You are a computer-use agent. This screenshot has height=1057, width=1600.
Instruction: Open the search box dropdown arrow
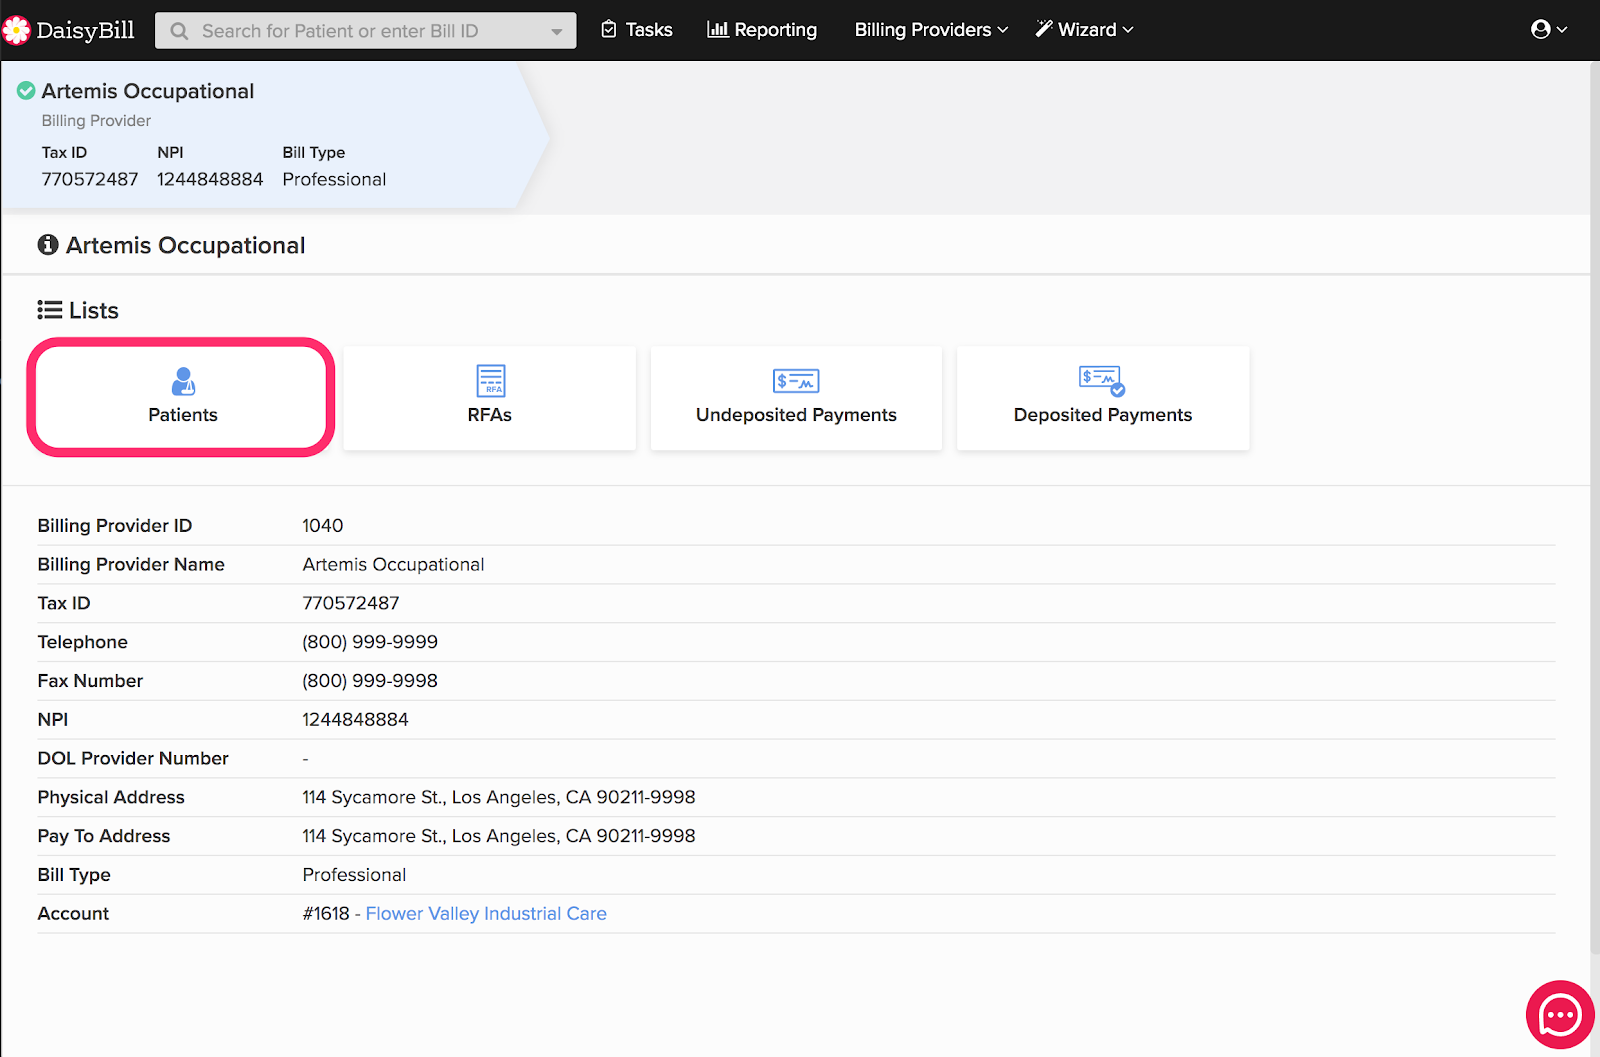[557, 31]
